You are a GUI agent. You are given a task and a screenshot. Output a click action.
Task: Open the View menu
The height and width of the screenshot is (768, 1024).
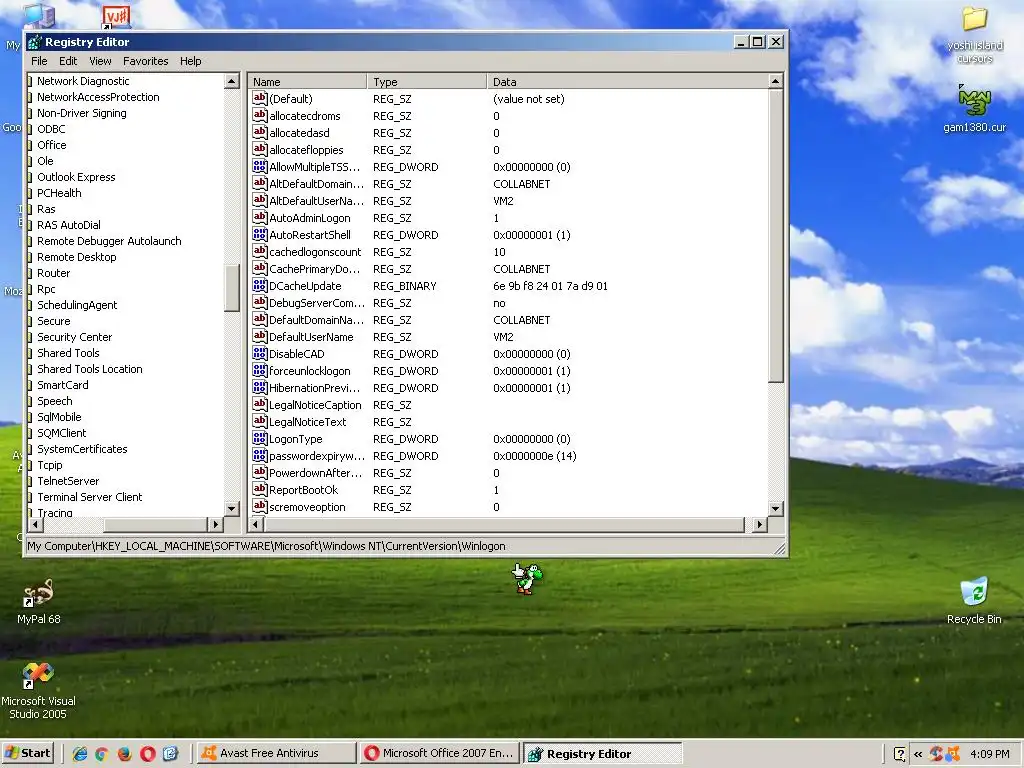click(100, 61)
